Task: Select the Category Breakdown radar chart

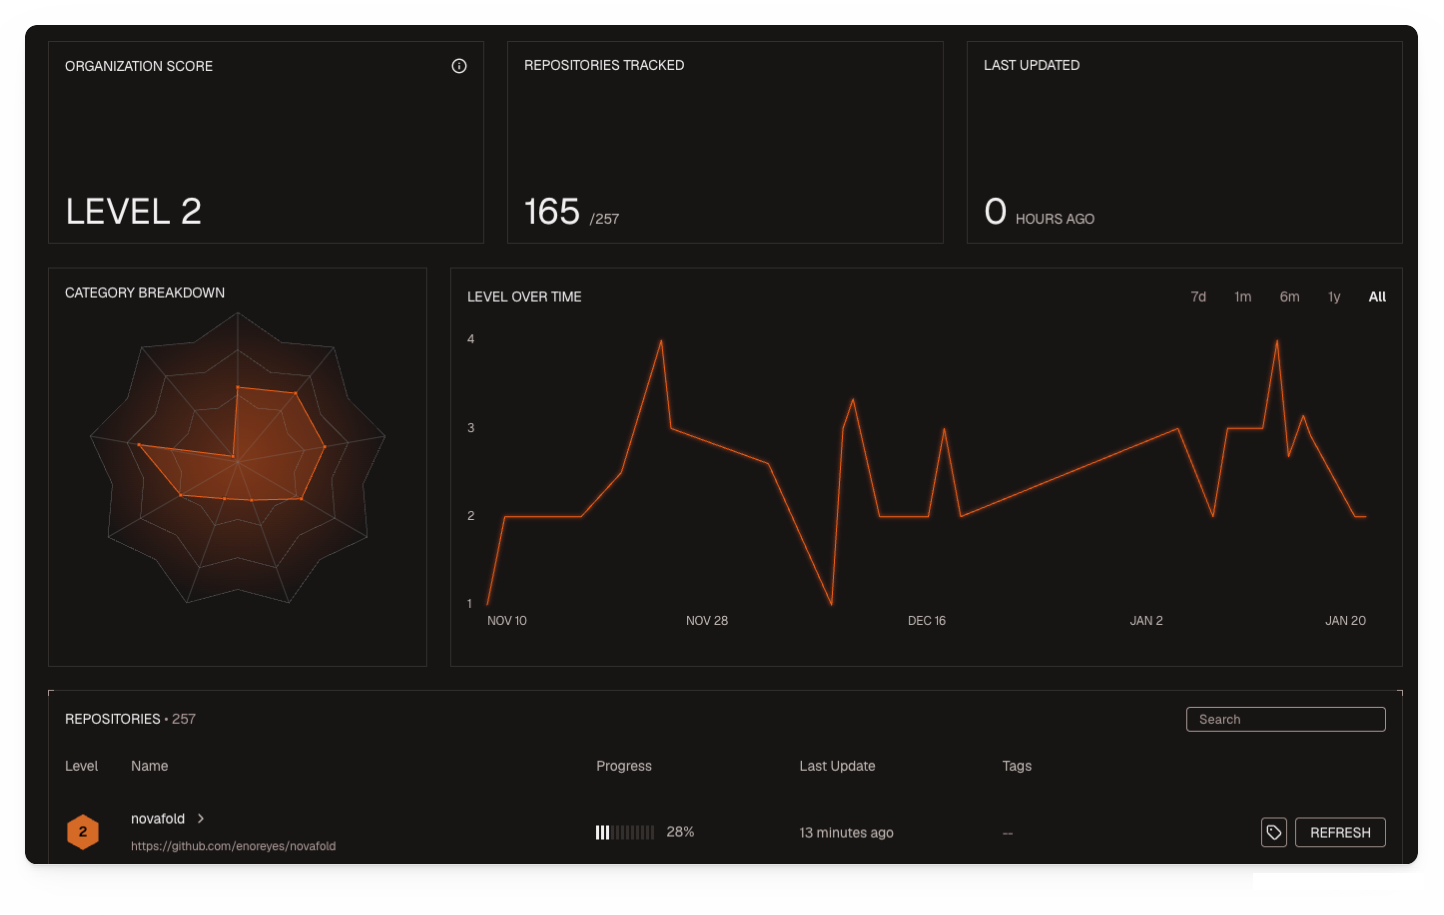Action: [x=237, y=463]
